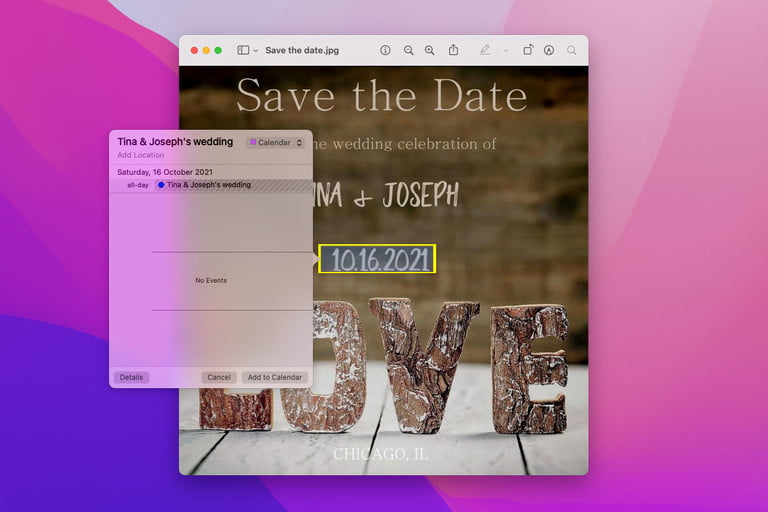This screenshot has height=512, width=768.
Task: Show the Markup toolbar
Action: coord(549,50)
